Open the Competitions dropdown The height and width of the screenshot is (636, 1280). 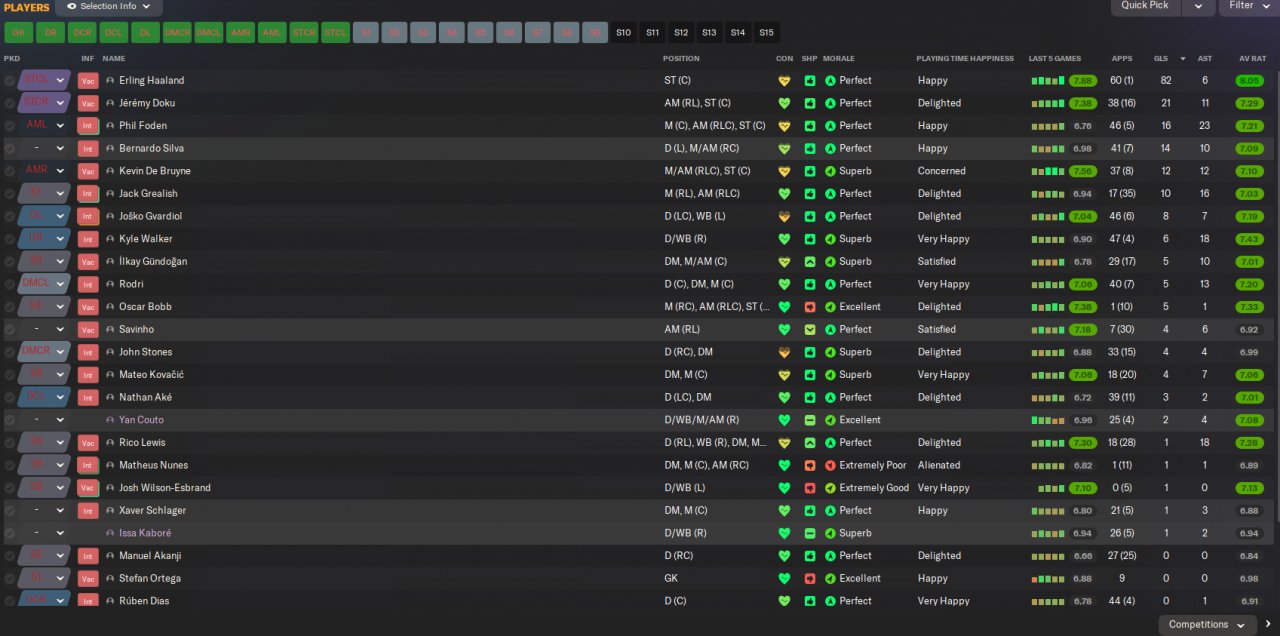1207,625
